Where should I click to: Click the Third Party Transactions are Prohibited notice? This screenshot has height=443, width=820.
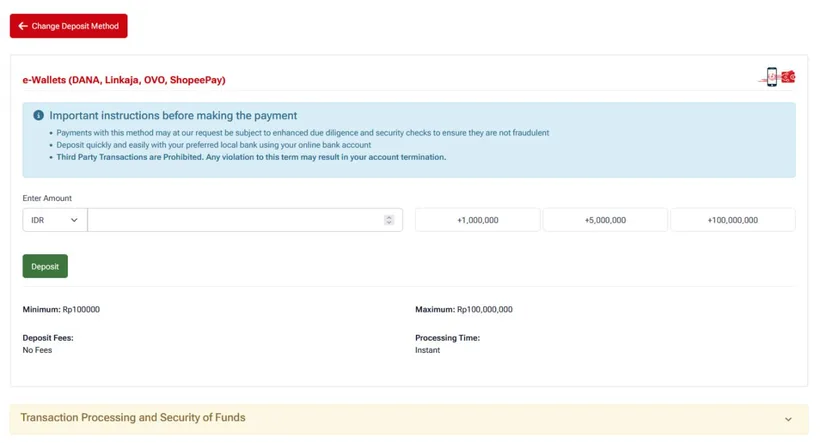coord(251,157)
